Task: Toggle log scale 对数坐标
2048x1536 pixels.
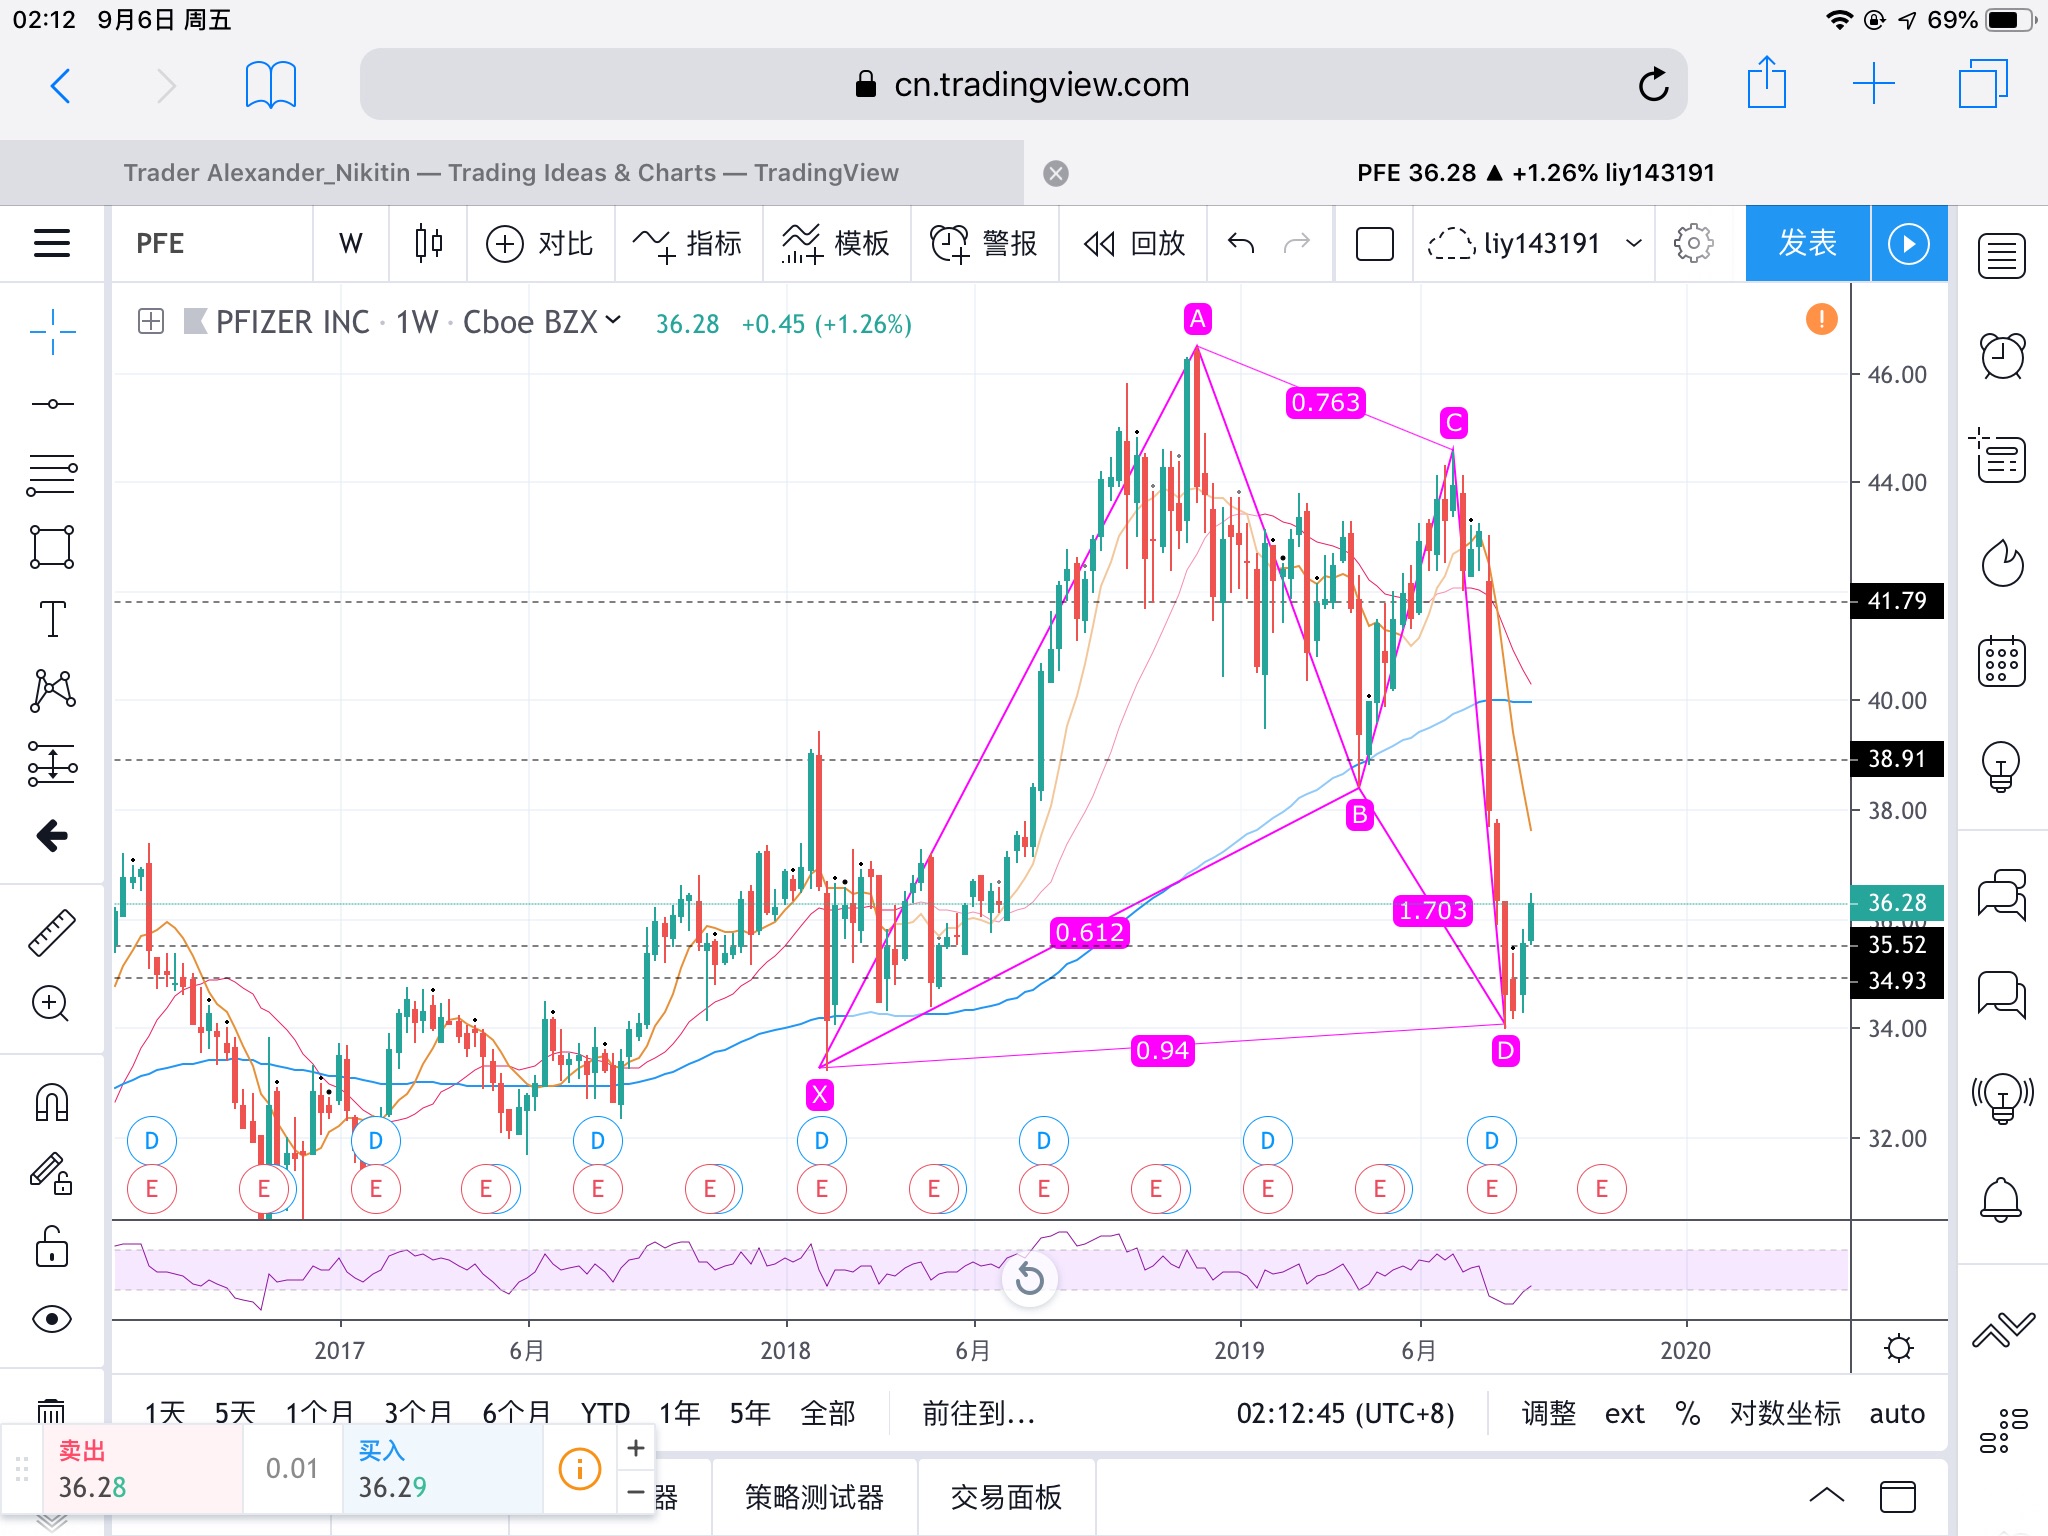Action: 1785,1413
